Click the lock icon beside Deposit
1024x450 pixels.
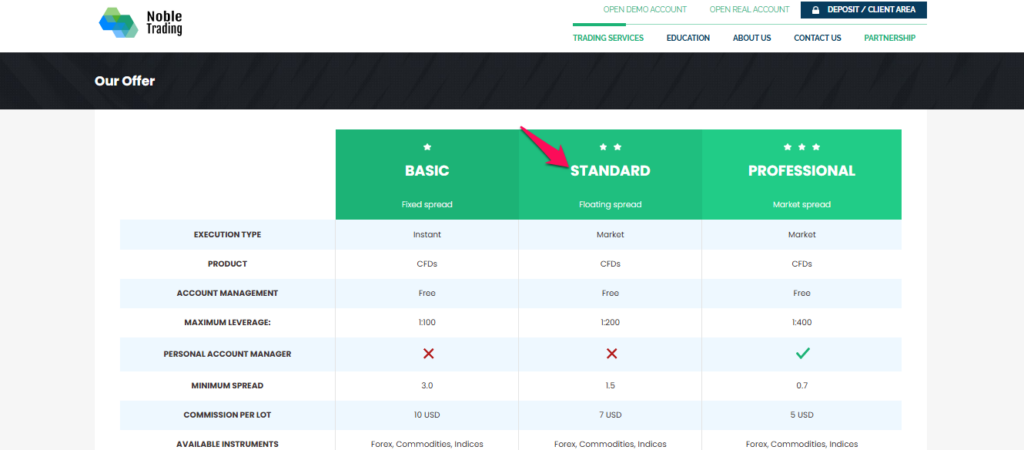[x=816, y=10]
